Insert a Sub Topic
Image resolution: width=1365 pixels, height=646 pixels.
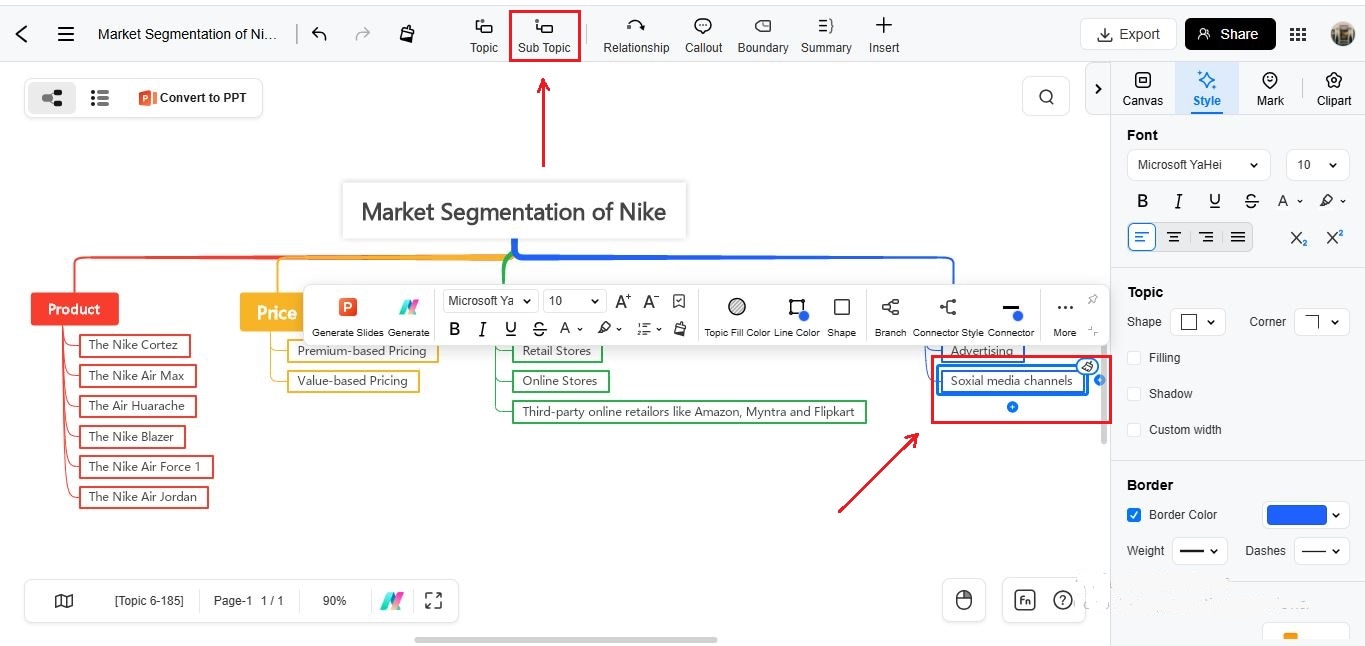(x=544, y=35)
